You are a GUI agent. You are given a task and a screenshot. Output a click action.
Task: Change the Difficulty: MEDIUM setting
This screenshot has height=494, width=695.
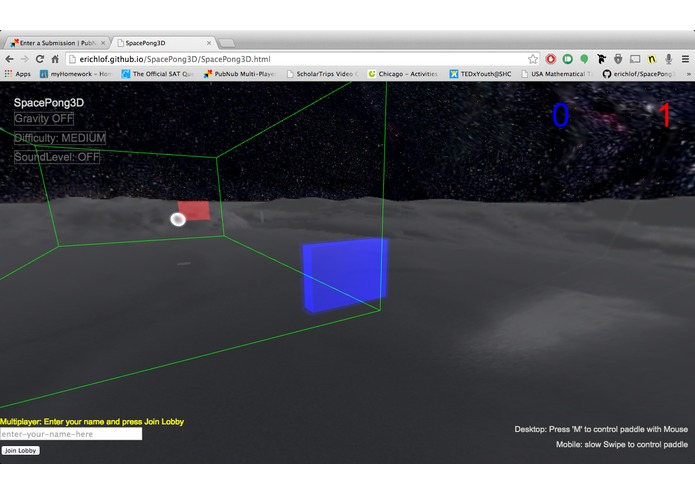coord(60,138)
